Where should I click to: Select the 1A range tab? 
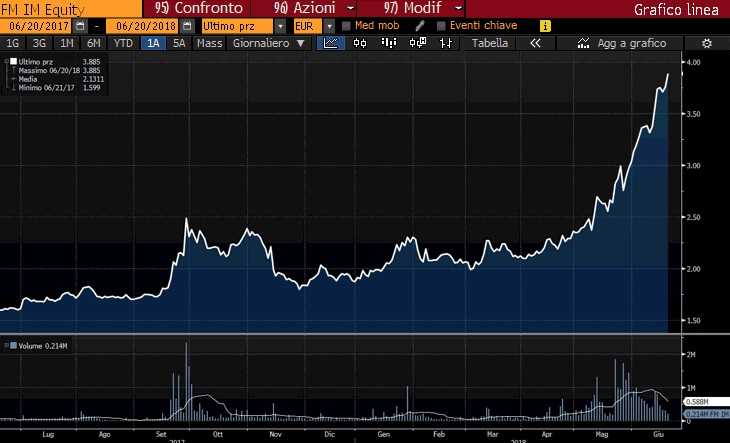pos(153,43)
